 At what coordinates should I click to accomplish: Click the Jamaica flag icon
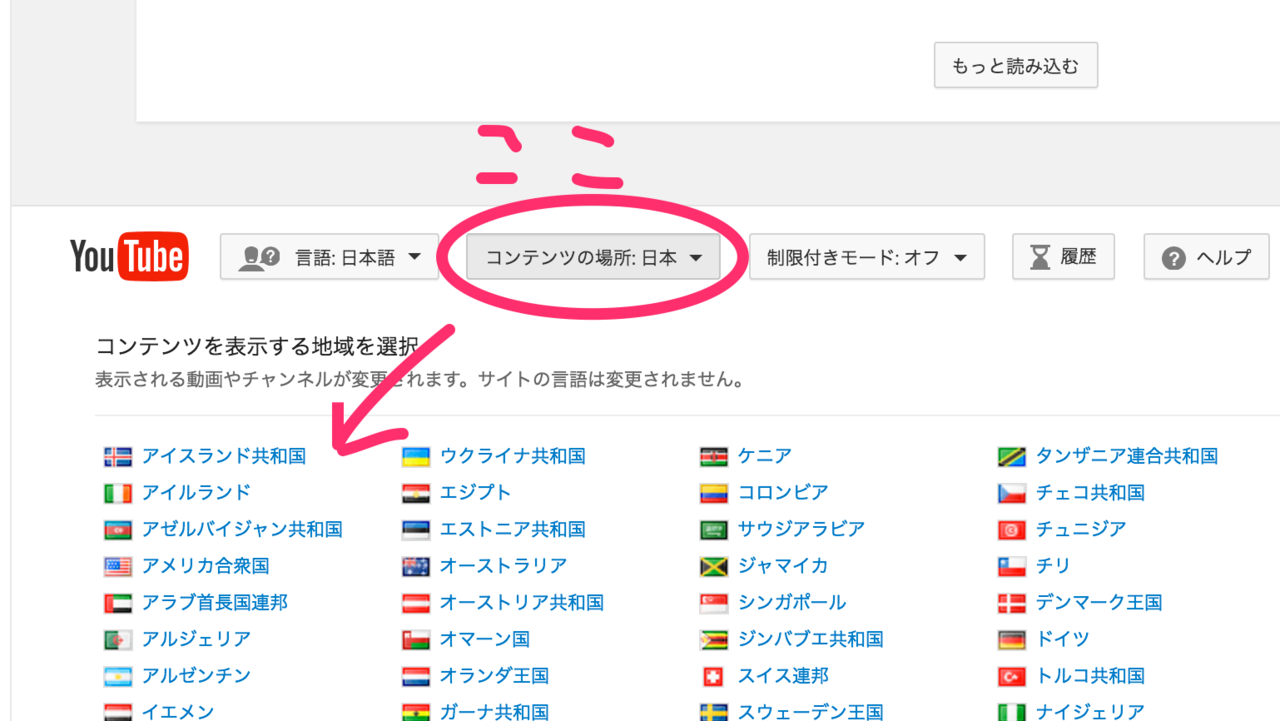tap(714, 567)
